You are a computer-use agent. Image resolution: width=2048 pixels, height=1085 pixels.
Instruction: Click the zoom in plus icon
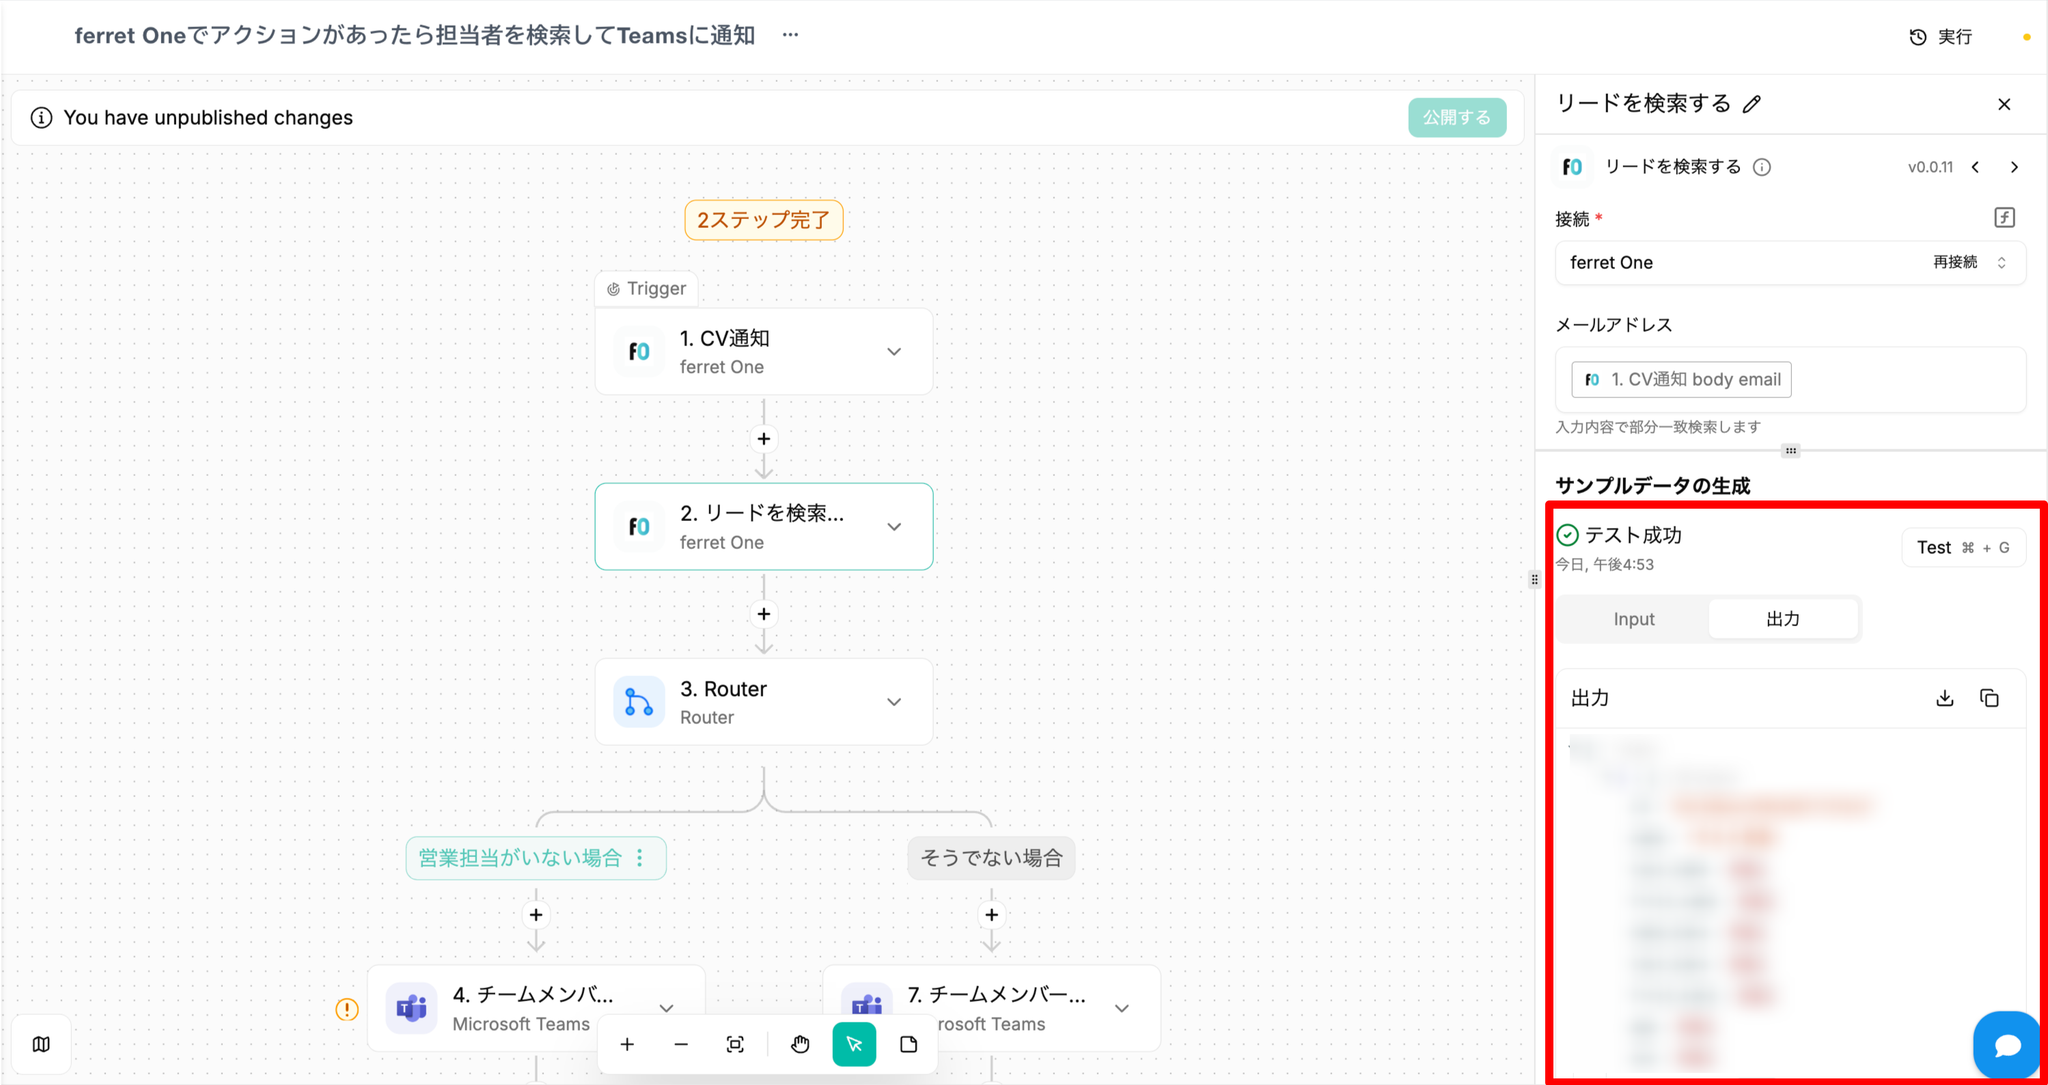click(627, 1045)
